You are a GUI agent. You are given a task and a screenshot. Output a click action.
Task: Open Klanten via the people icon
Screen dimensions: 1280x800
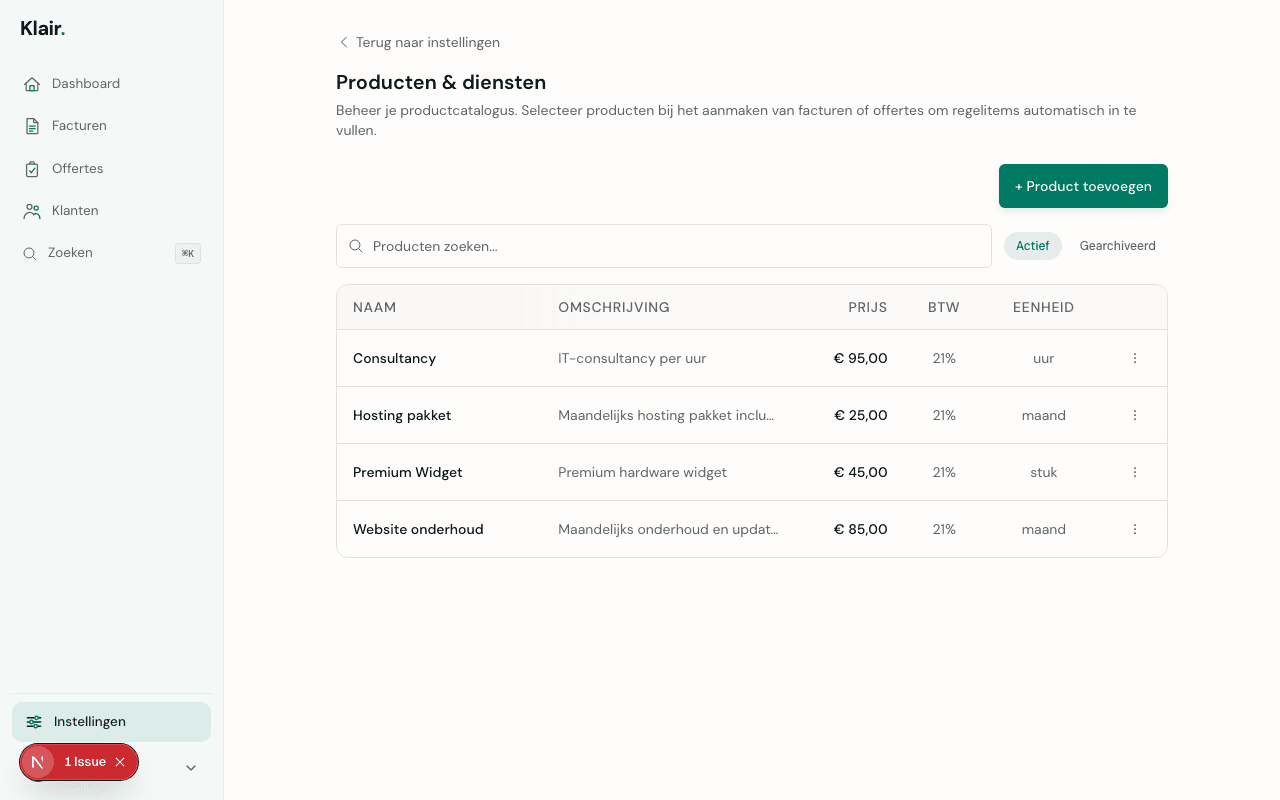coord(31,210)
